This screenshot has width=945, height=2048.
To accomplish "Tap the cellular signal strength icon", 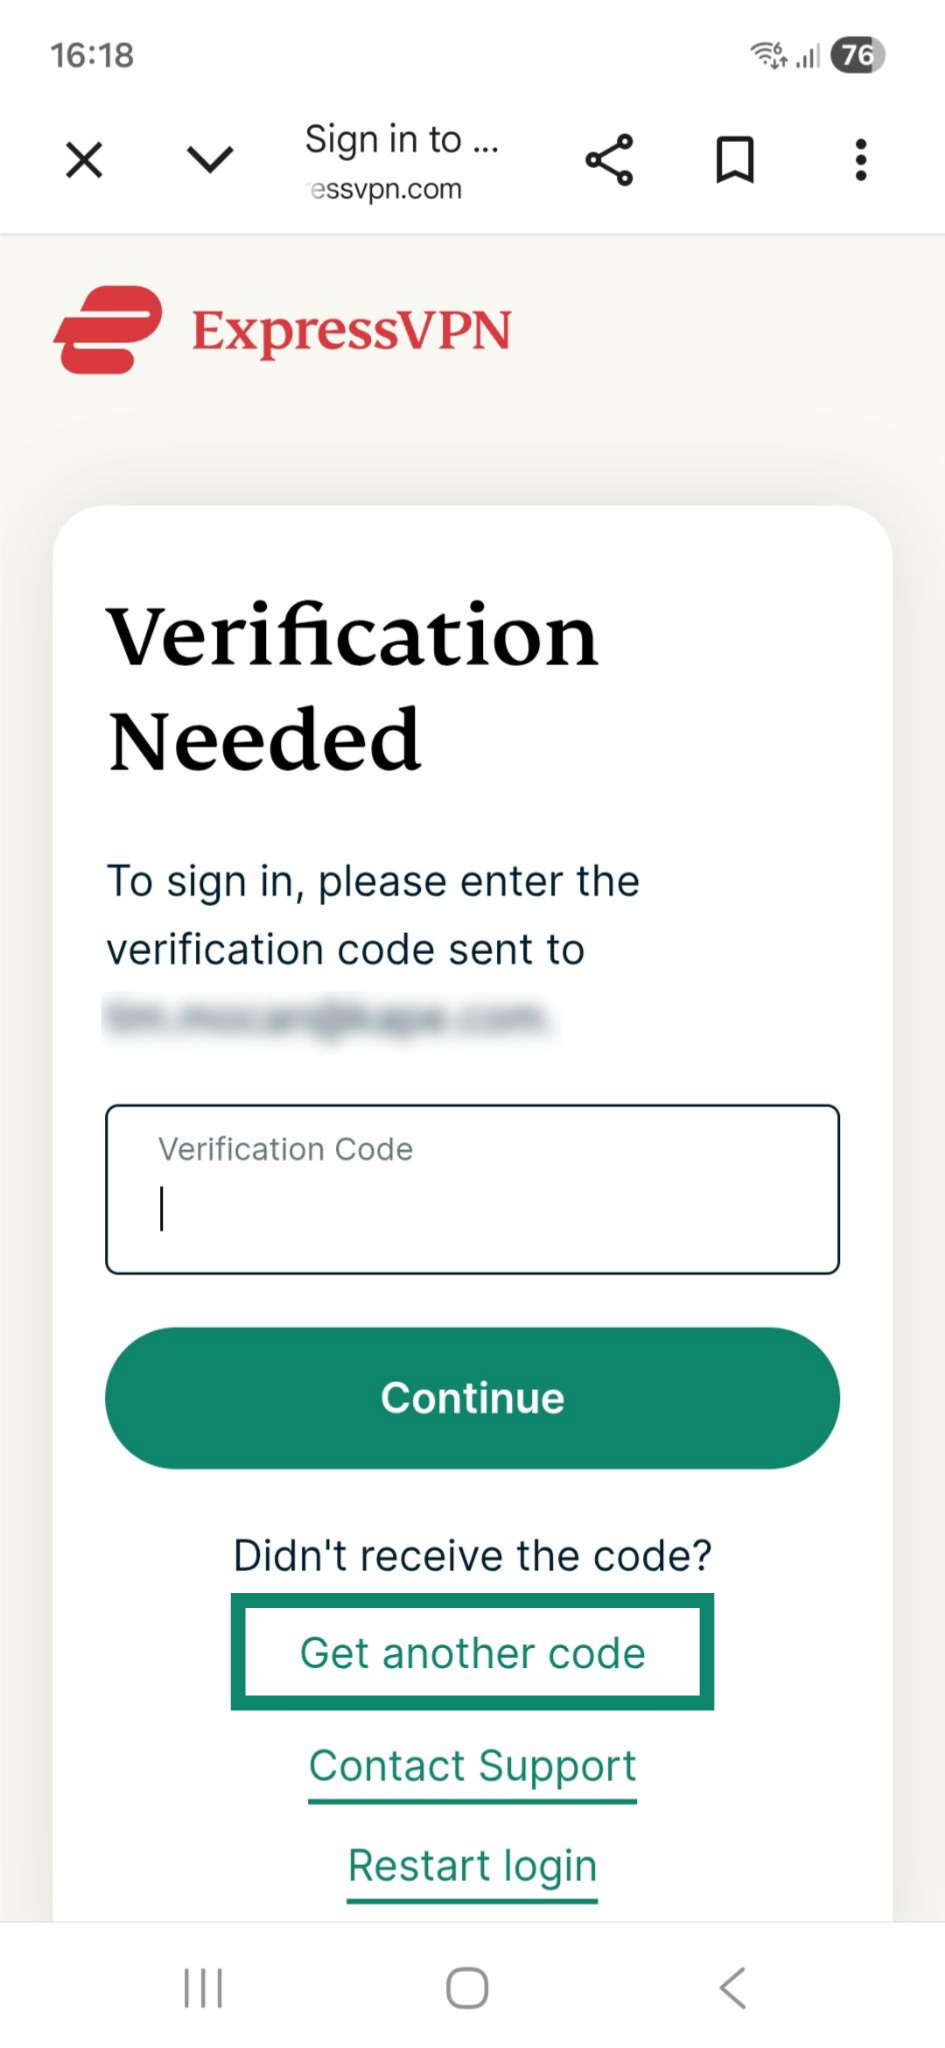I will (x=808, y=56).
